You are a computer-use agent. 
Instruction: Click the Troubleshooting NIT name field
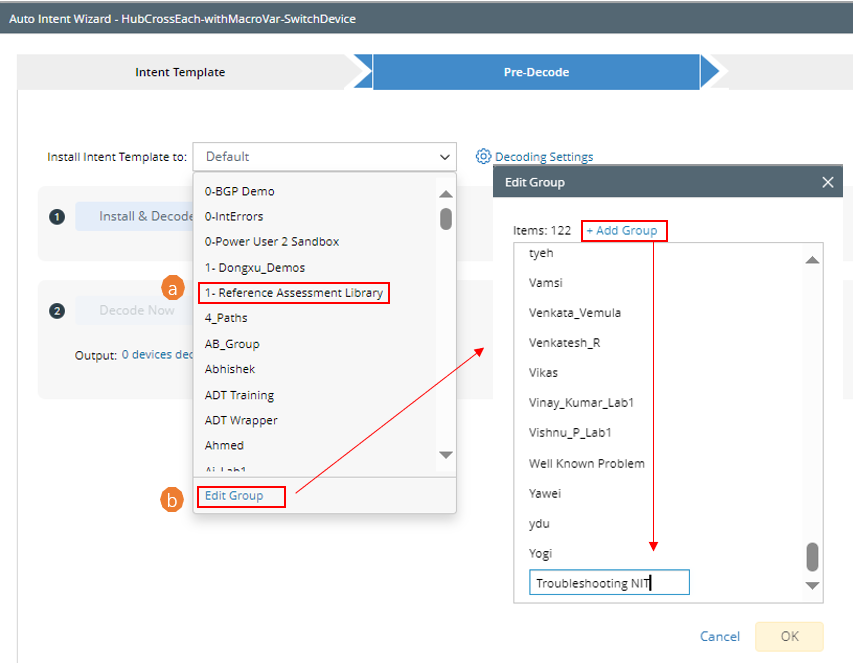click(x=609, y=583)
